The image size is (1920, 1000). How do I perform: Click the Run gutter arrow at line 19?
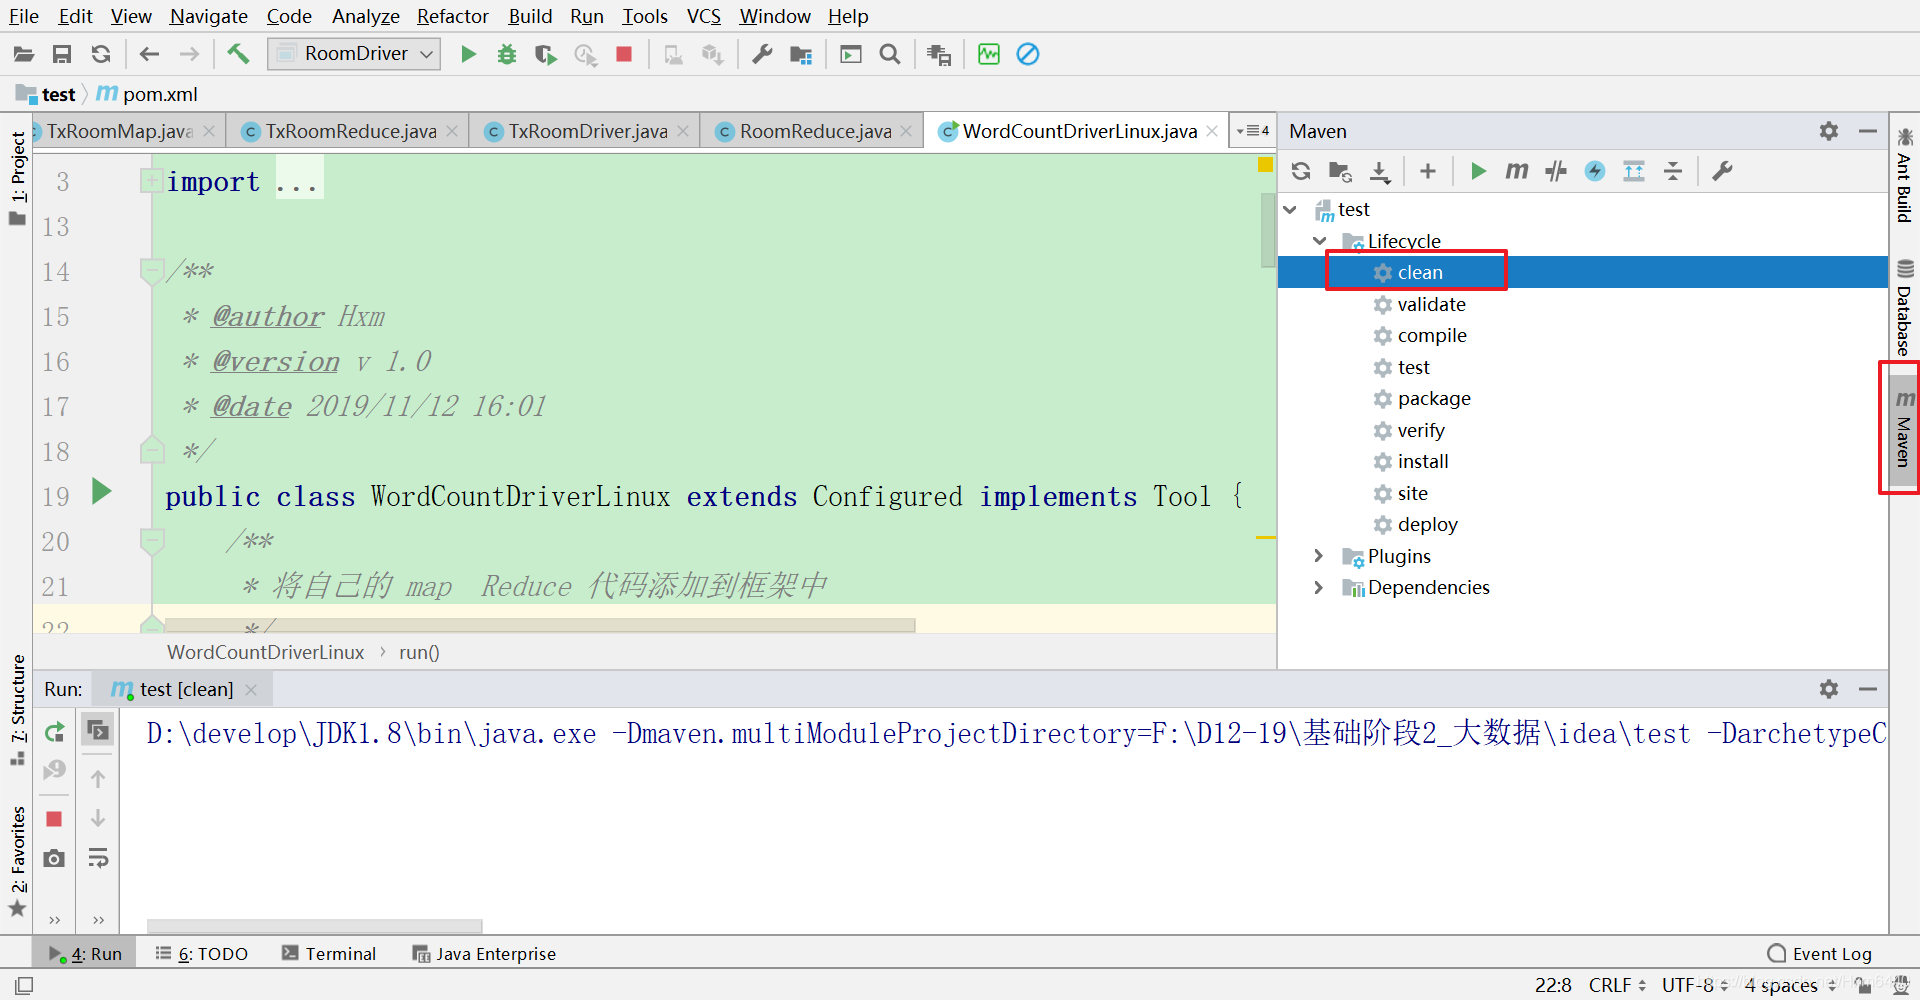point(101,491)
